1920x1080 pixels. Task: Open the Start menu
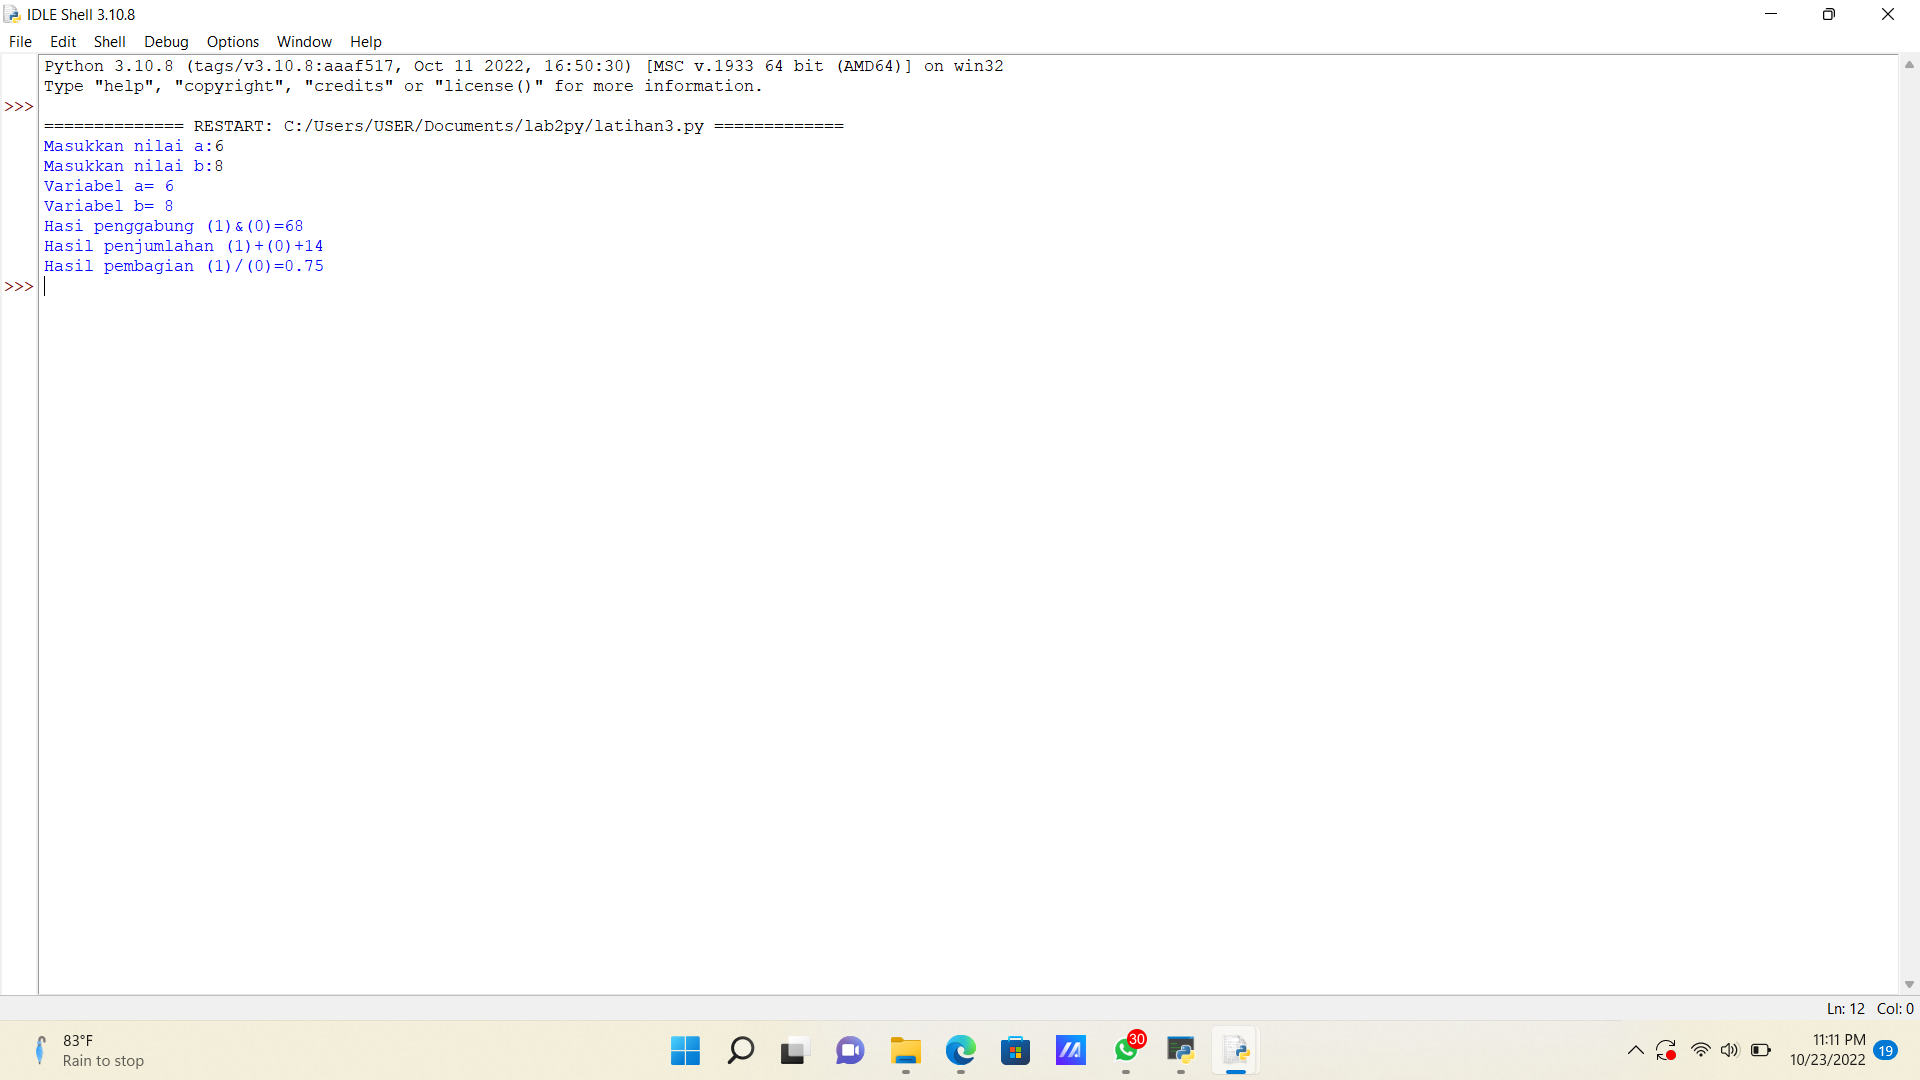(x=684, y=1051)
